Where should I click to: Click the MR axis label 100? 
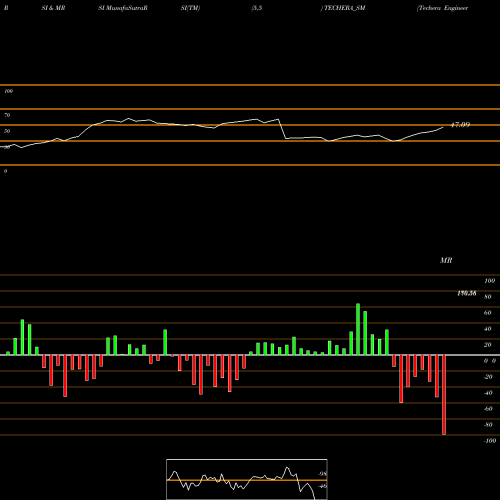[489, 281]
